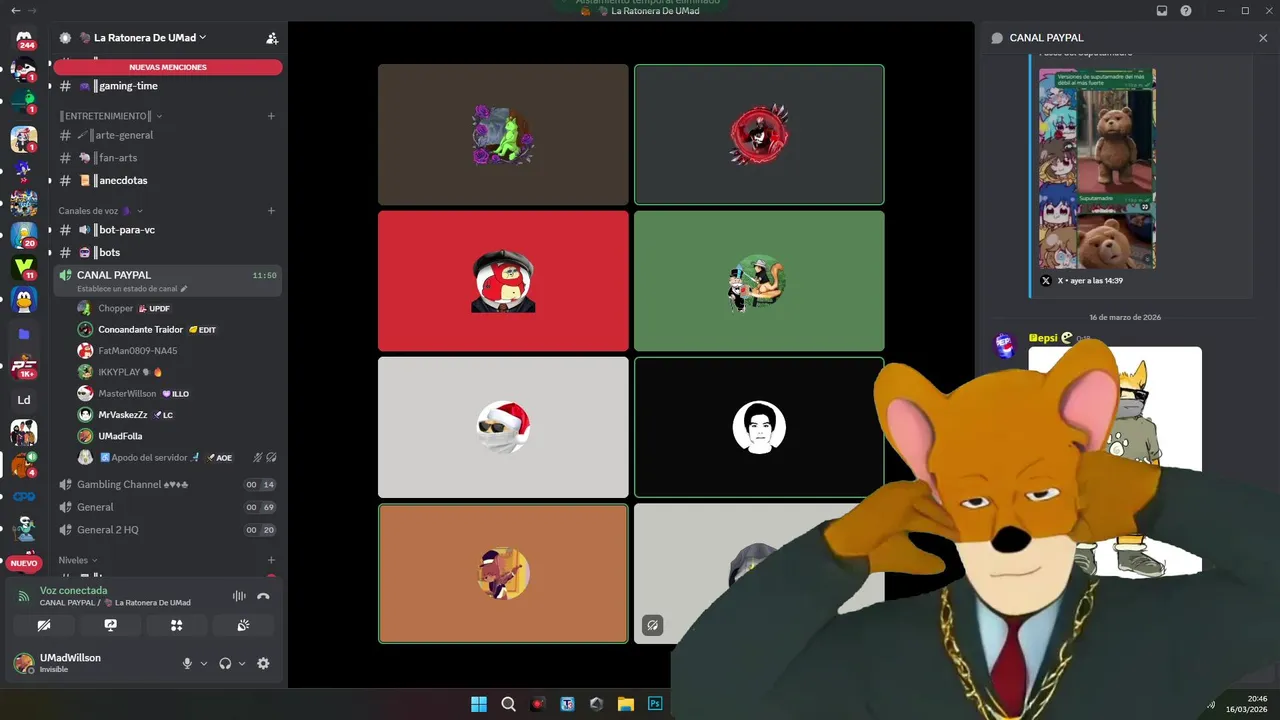Share your screen button
This screenshot has height=720, width=1280.
click(110, 625)
